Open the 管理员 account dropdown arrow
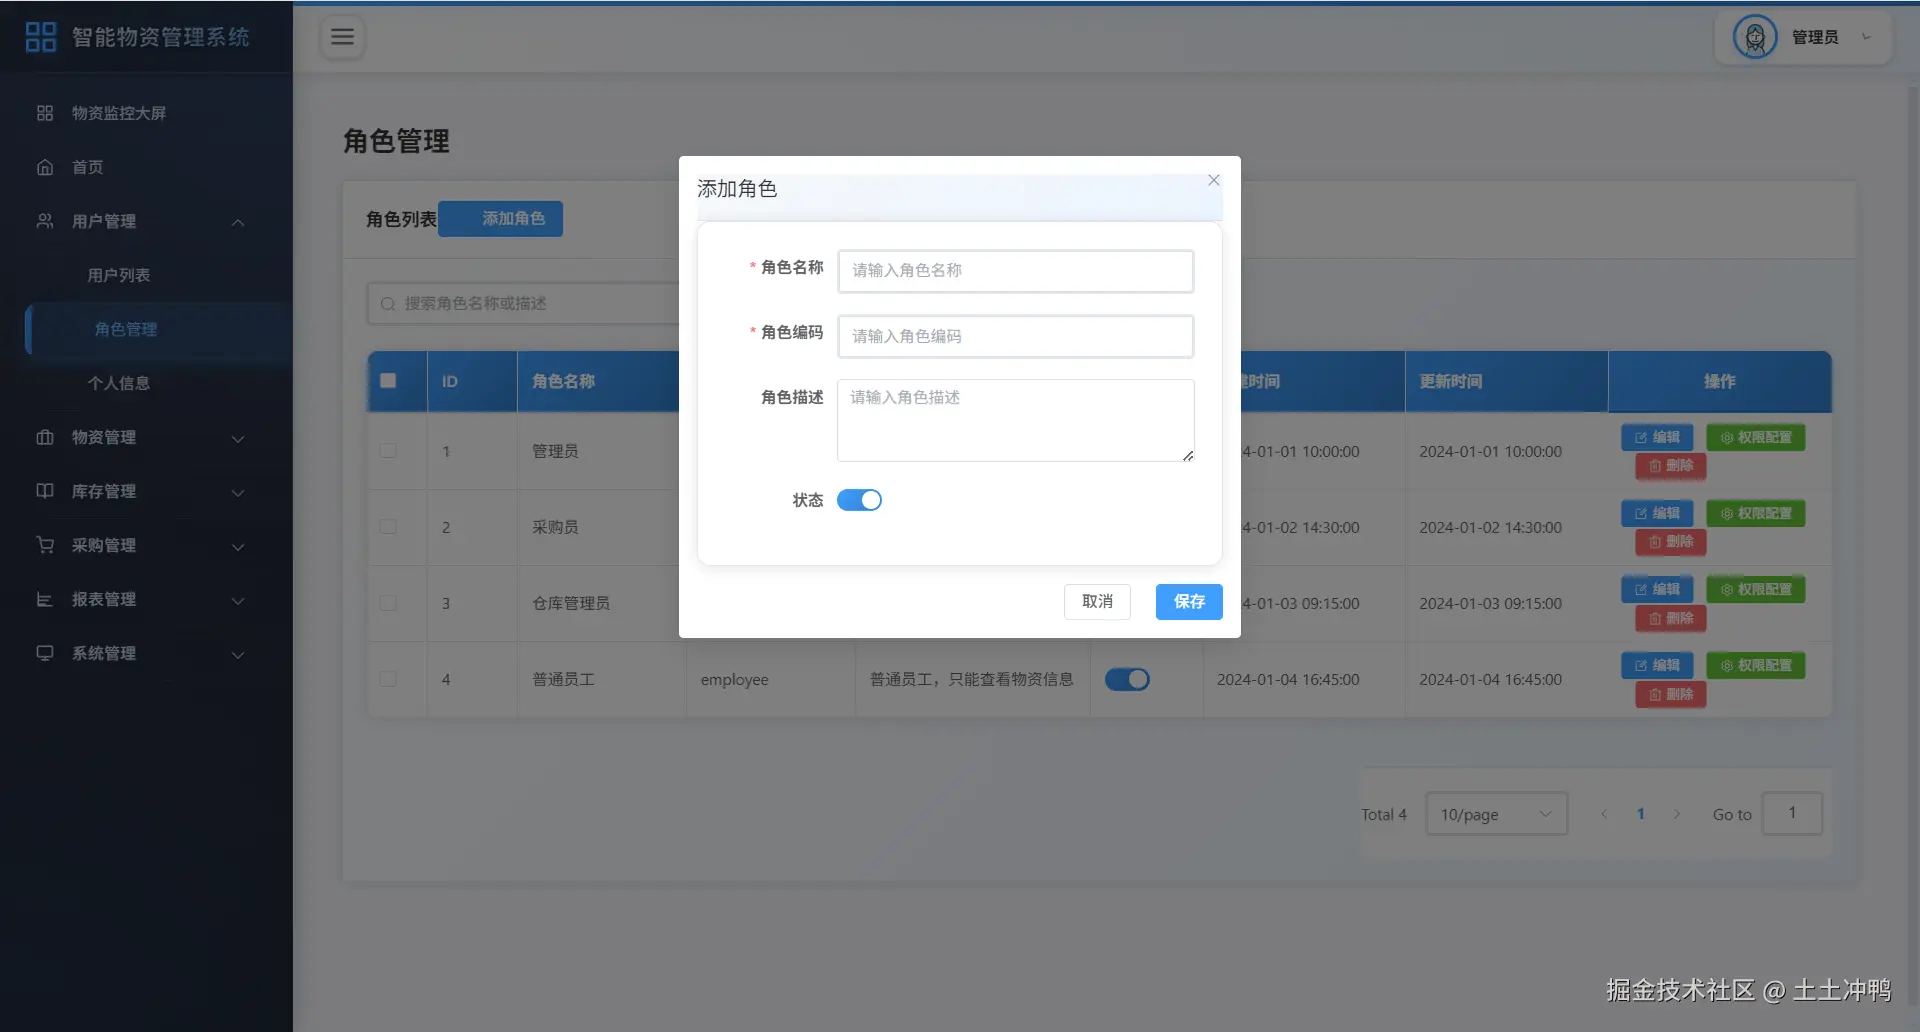The height and width of the screenshot is (1032, 1920). click(x=1866, y=37)
